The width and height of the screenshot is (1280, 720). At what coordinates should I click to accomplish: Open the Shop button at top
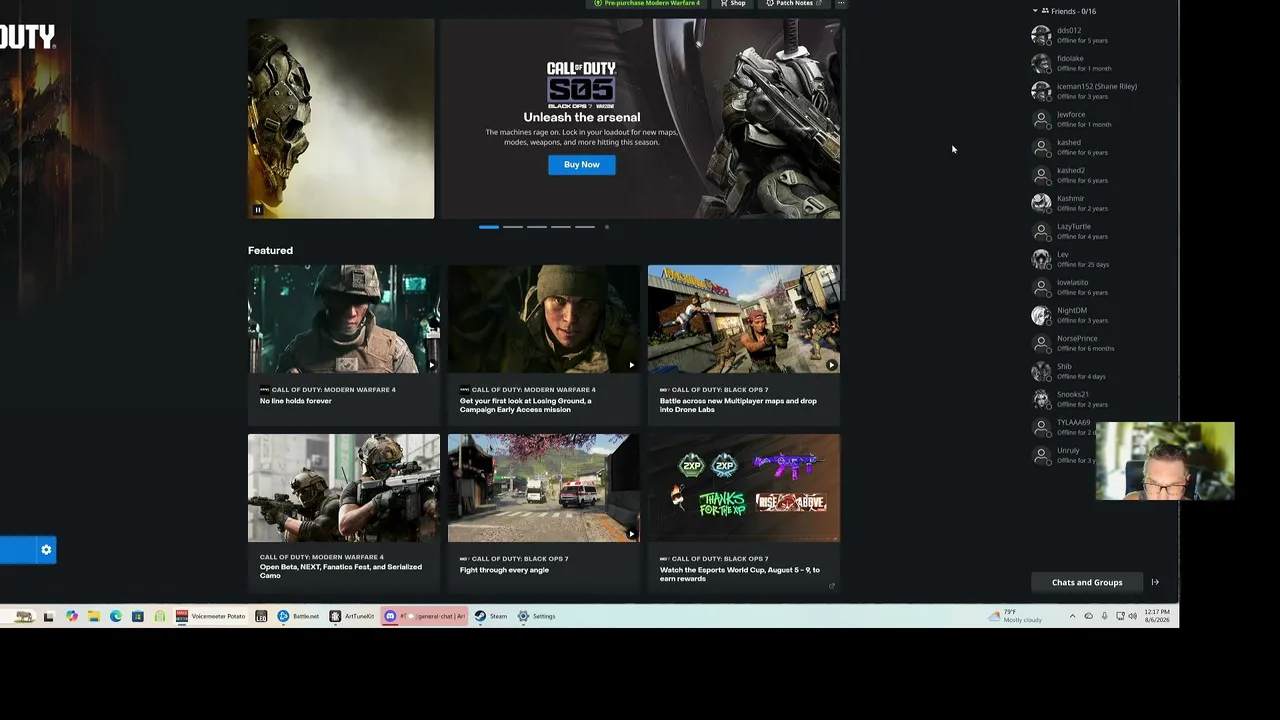point(734,3)
